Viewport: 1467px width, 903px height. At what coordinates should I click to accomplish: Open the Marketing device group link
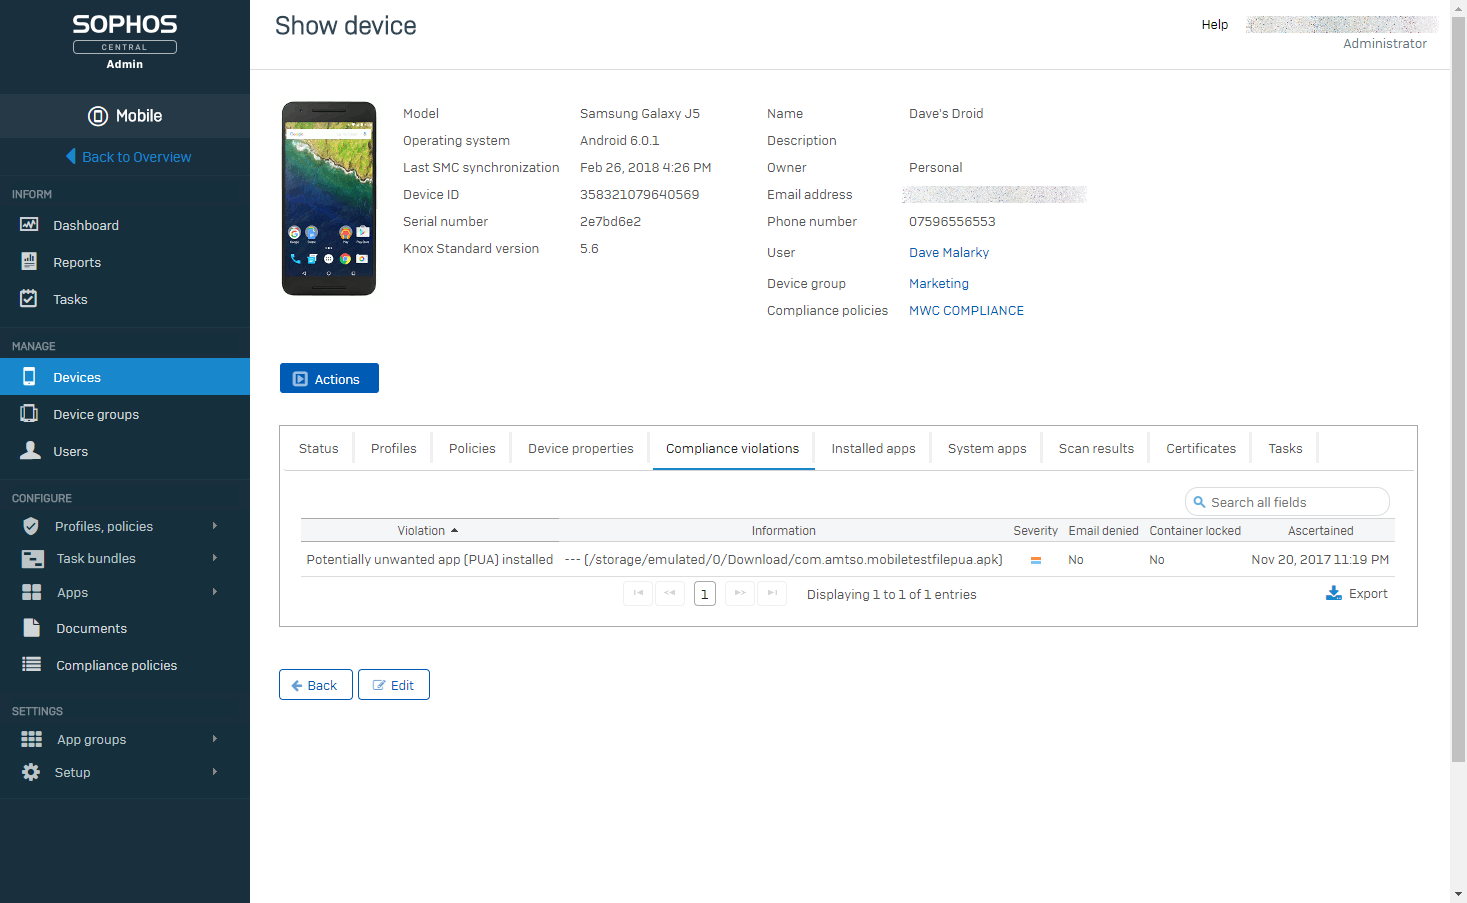[939, 283]
